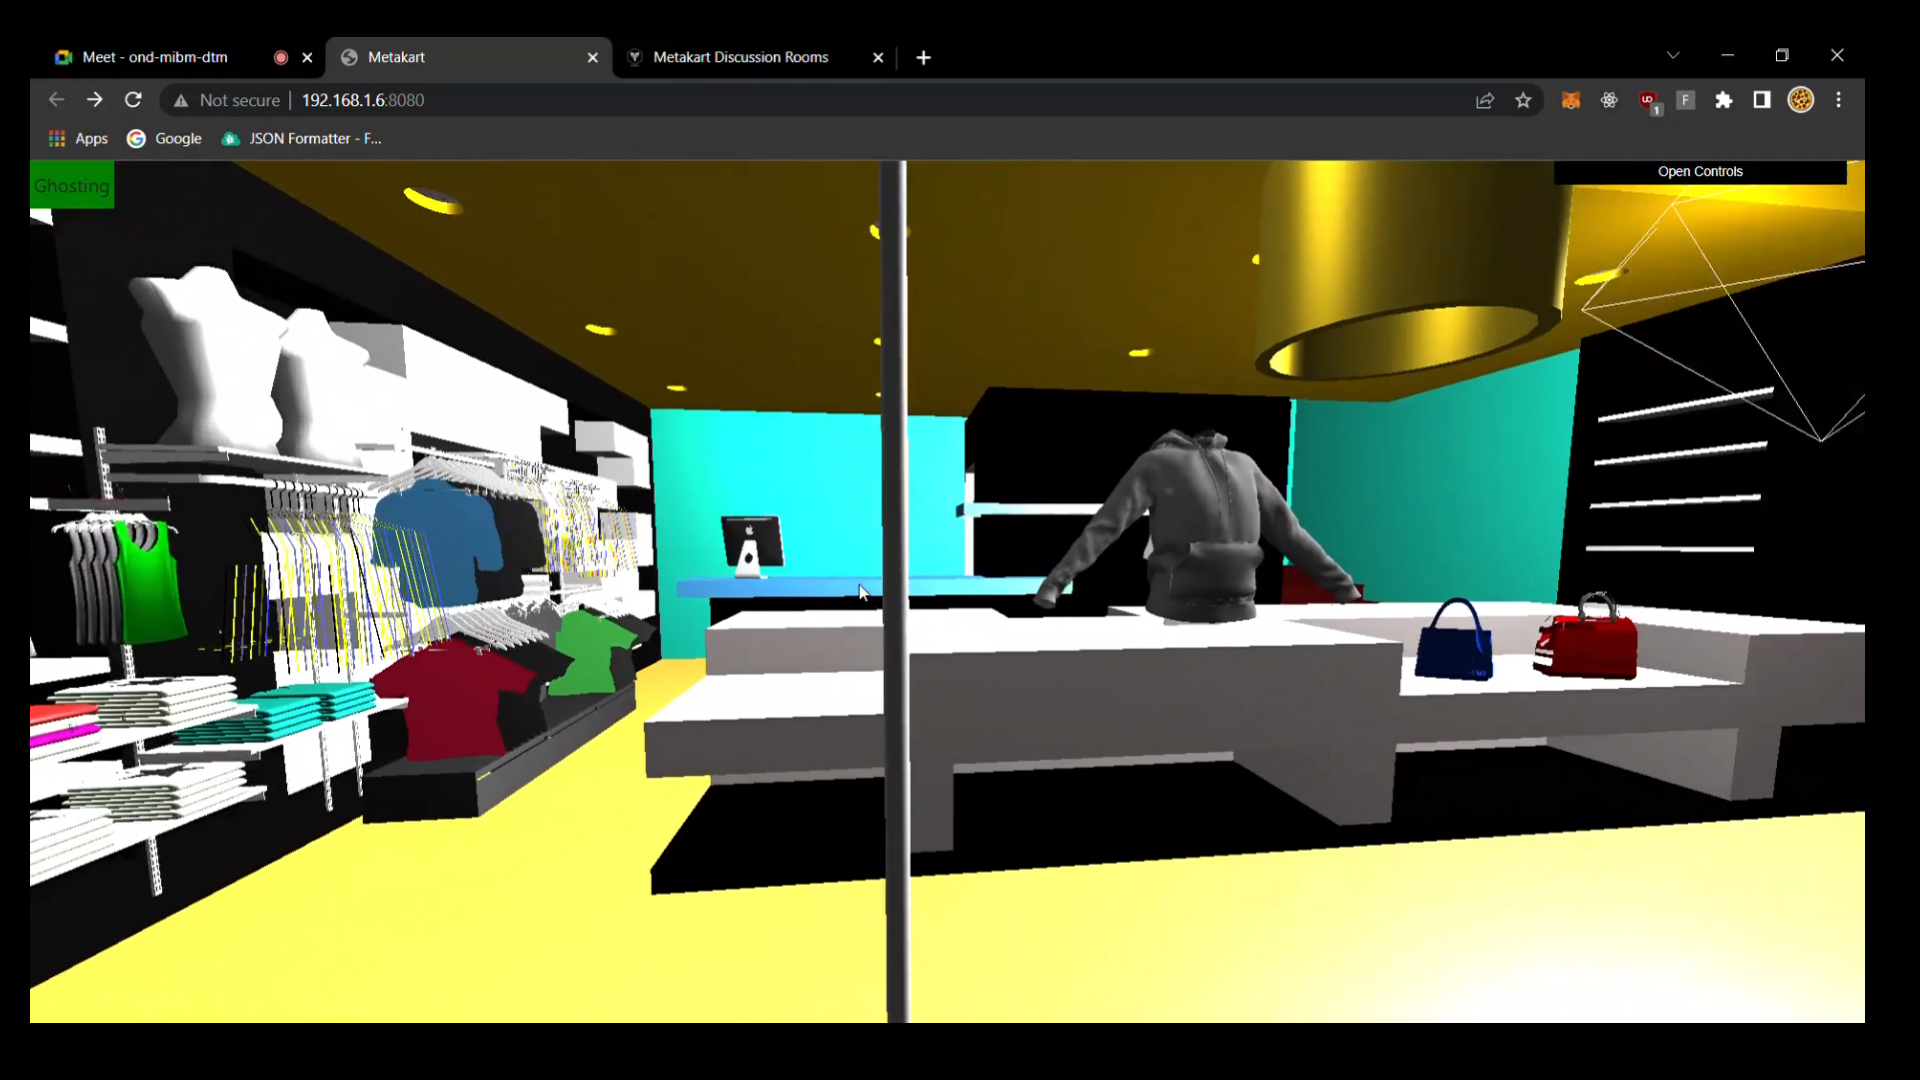
Task: Click the Not secure site info indicator
Action: [226, 100]
